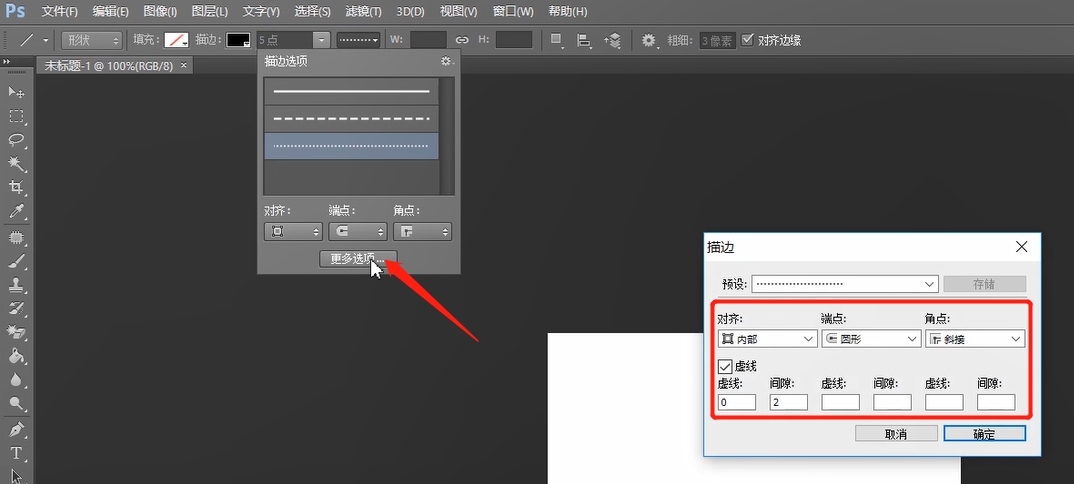
Task: Expand the 端点 圆形 dropdown in dialog
Action: [870, 339]
